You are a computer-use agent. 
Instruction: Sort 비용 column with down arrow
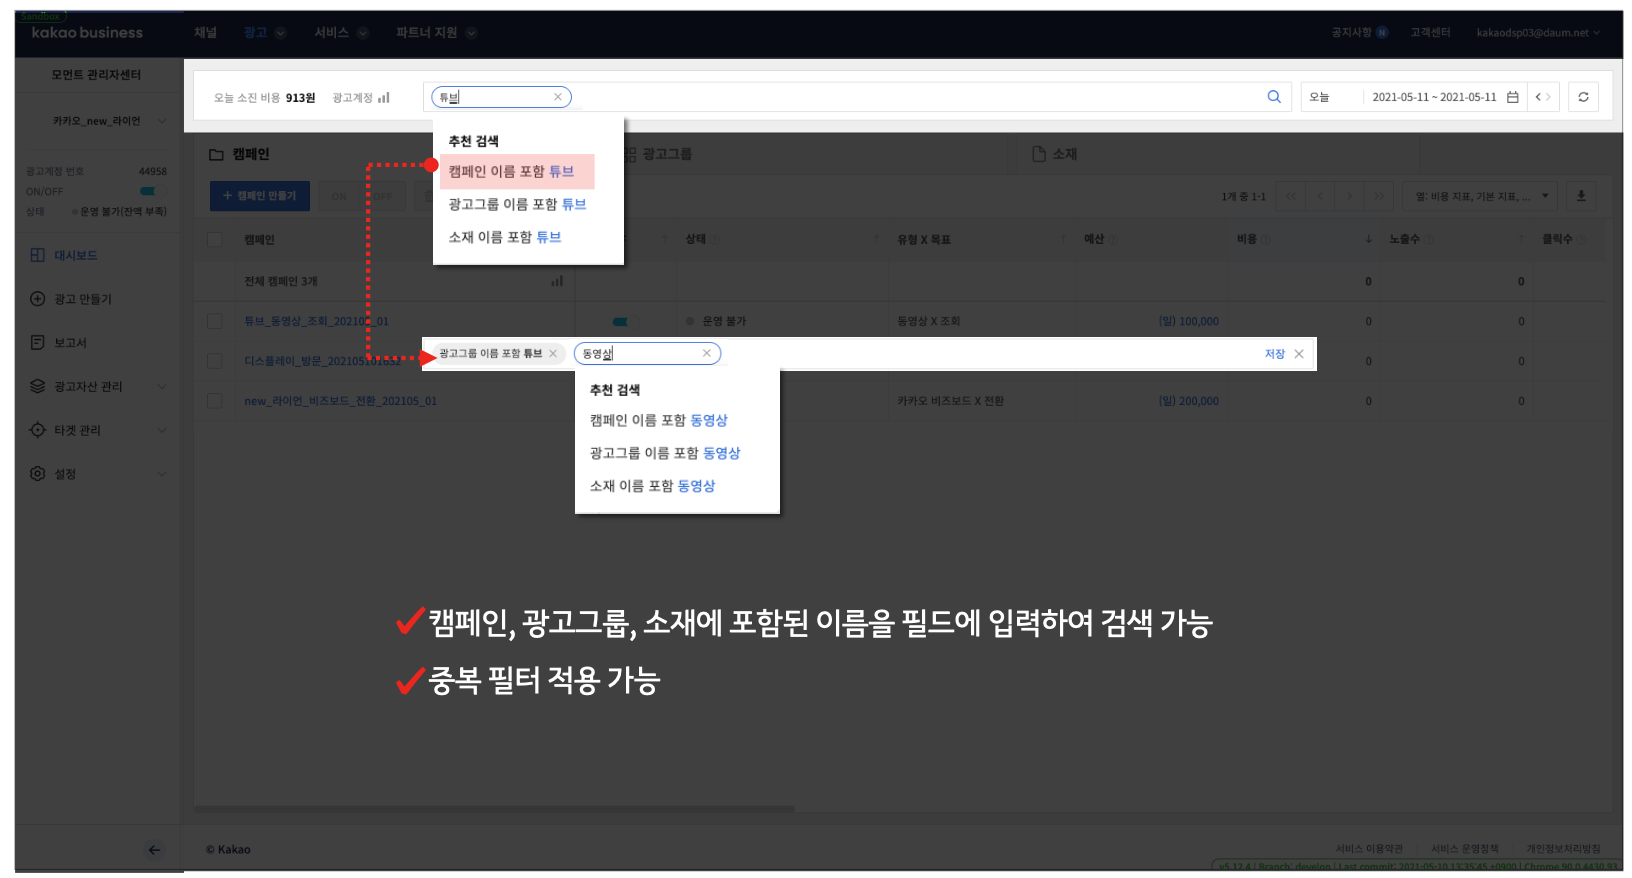(1368, 239)
